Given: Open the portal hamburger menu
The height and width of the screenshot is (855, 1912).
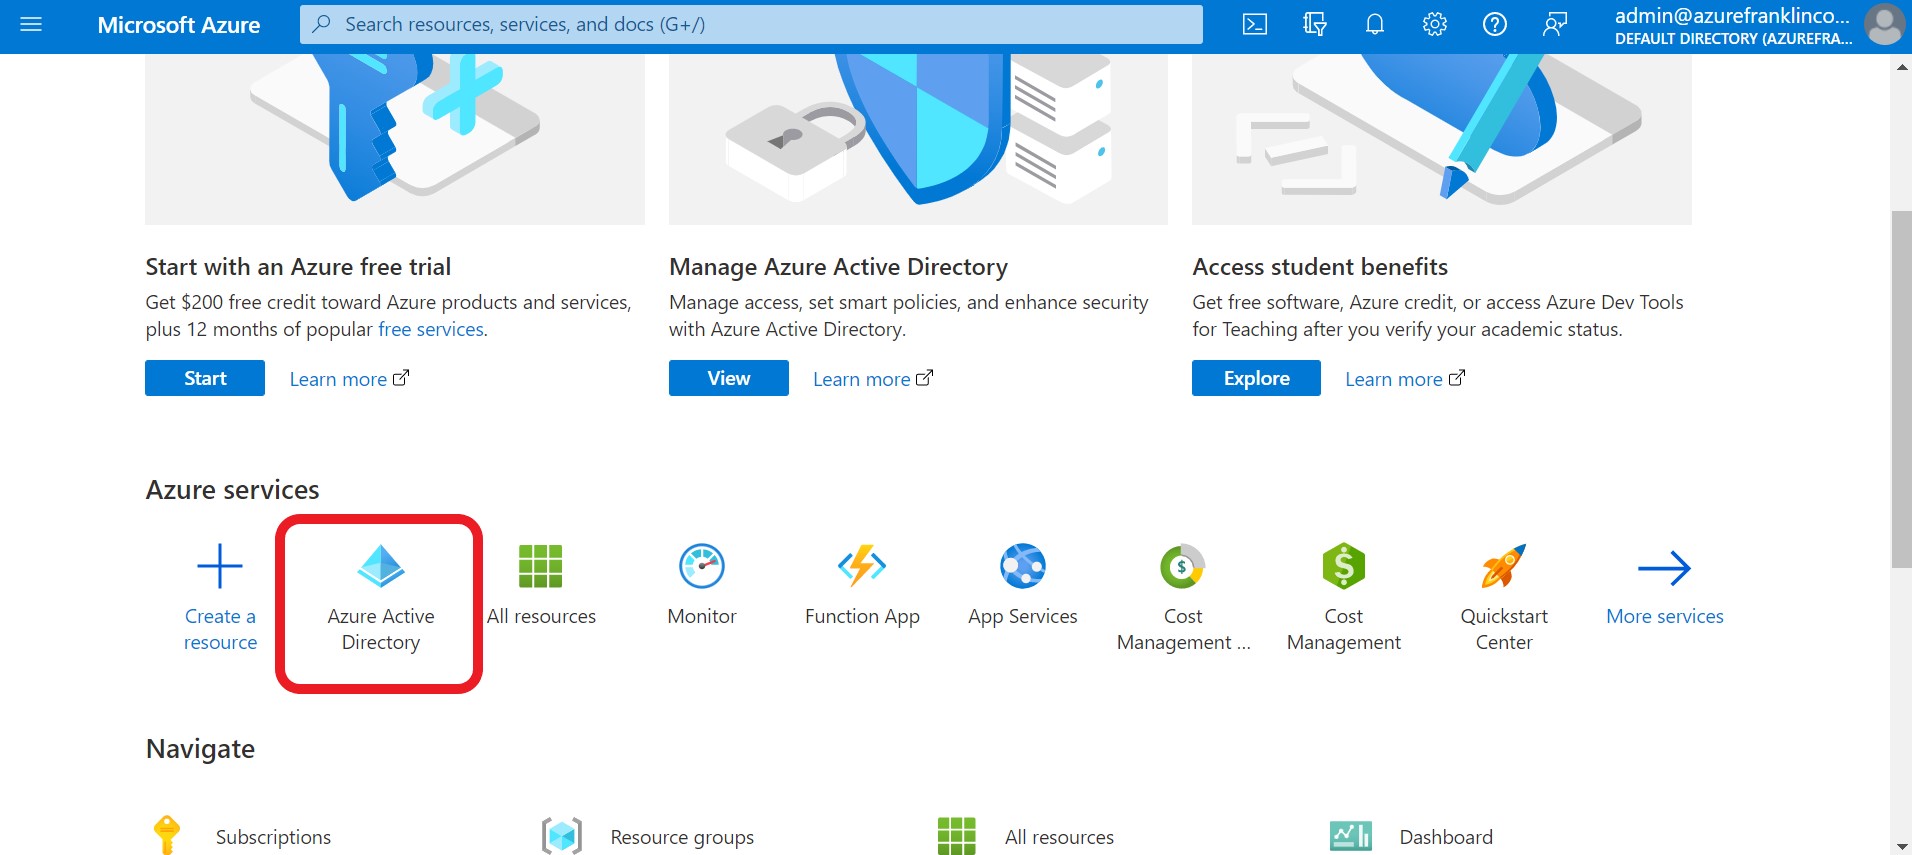Looking at the screenshot, I should click(x=31, y=24).
